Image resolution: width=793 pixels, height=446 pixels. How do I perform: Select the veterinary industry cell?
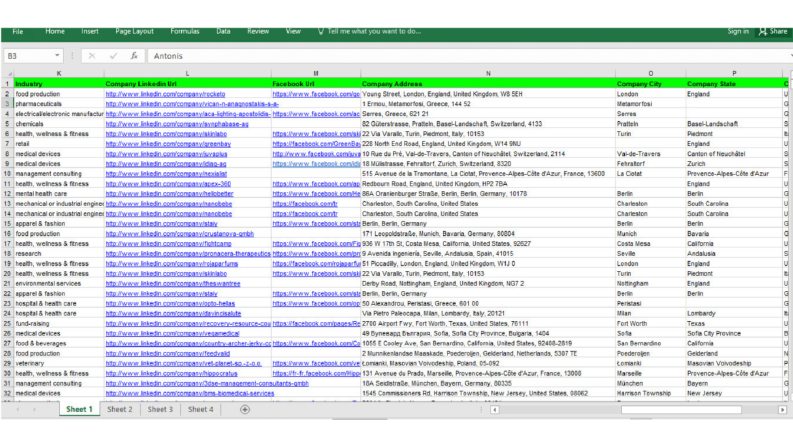pos(59,364)
